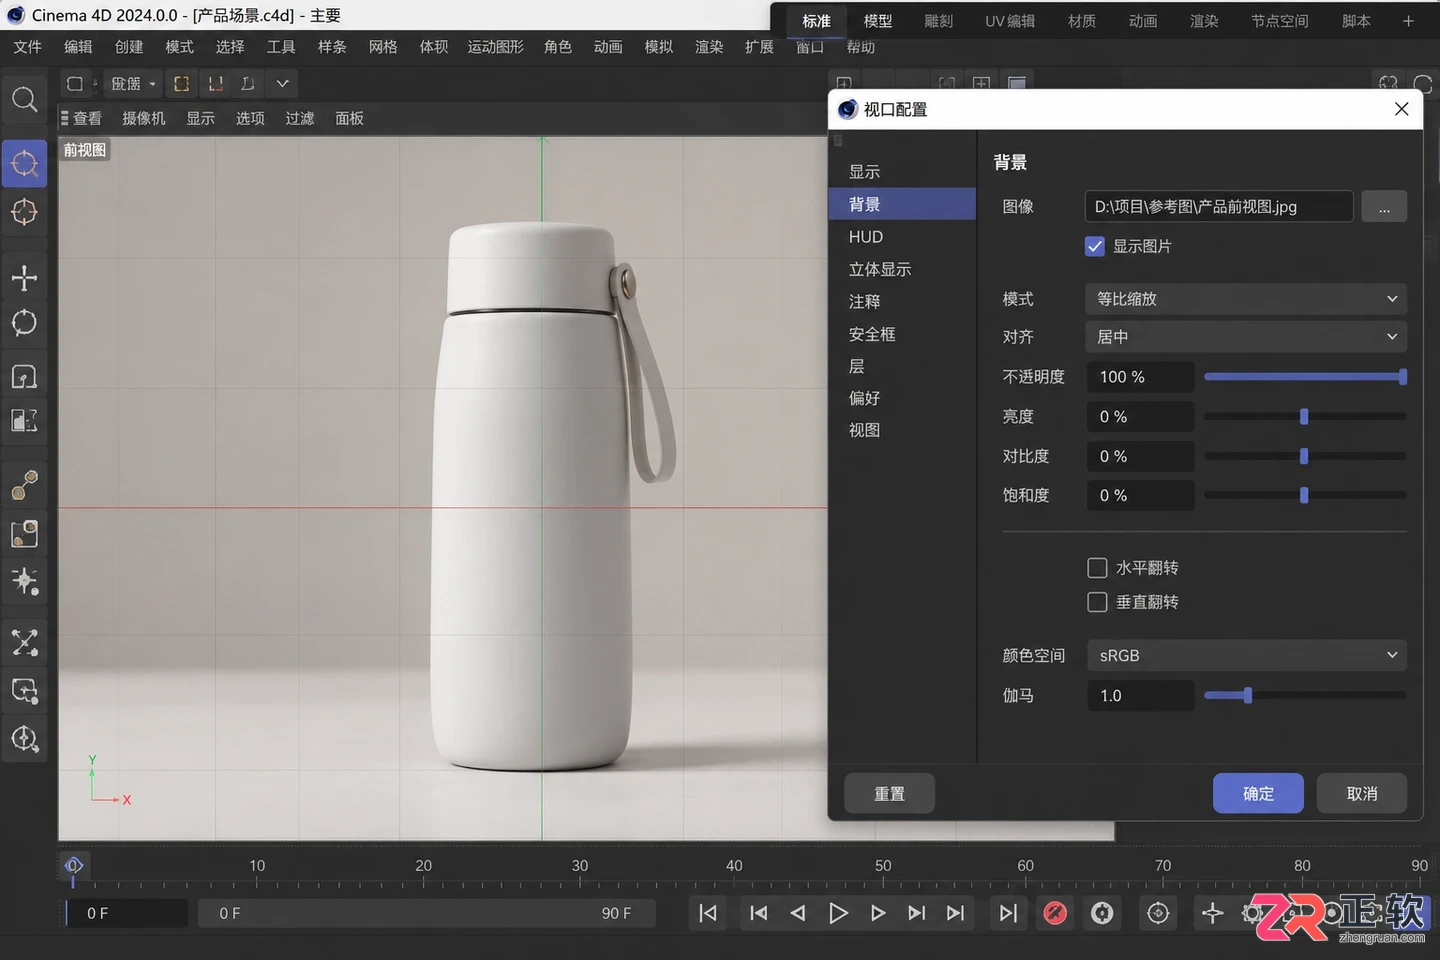1440x960 pixels.
Task: Open the selection mode dropdown in top toolbar
Action: 133,84
